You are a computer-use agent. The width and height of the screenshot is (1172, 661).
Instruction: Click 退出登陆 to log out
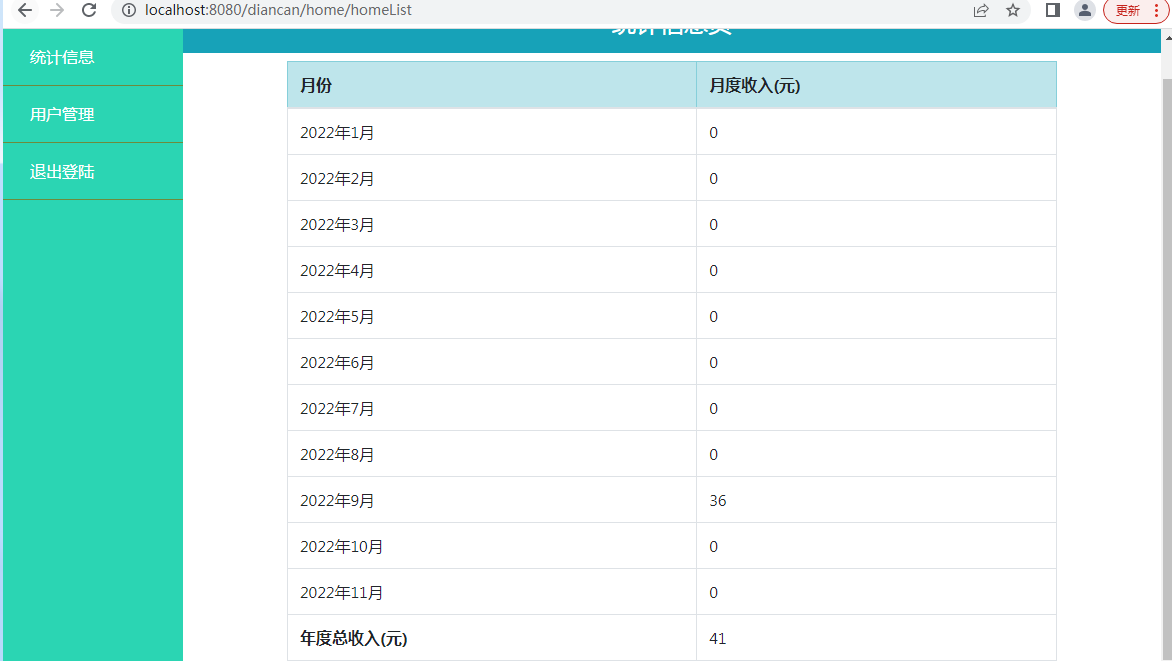tap(62, 171)
